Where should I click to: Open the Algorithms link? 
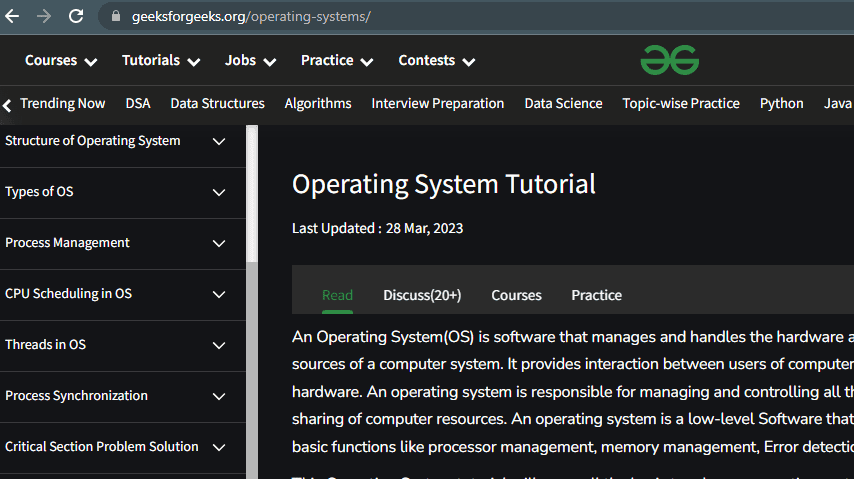[x=318, y=104]
